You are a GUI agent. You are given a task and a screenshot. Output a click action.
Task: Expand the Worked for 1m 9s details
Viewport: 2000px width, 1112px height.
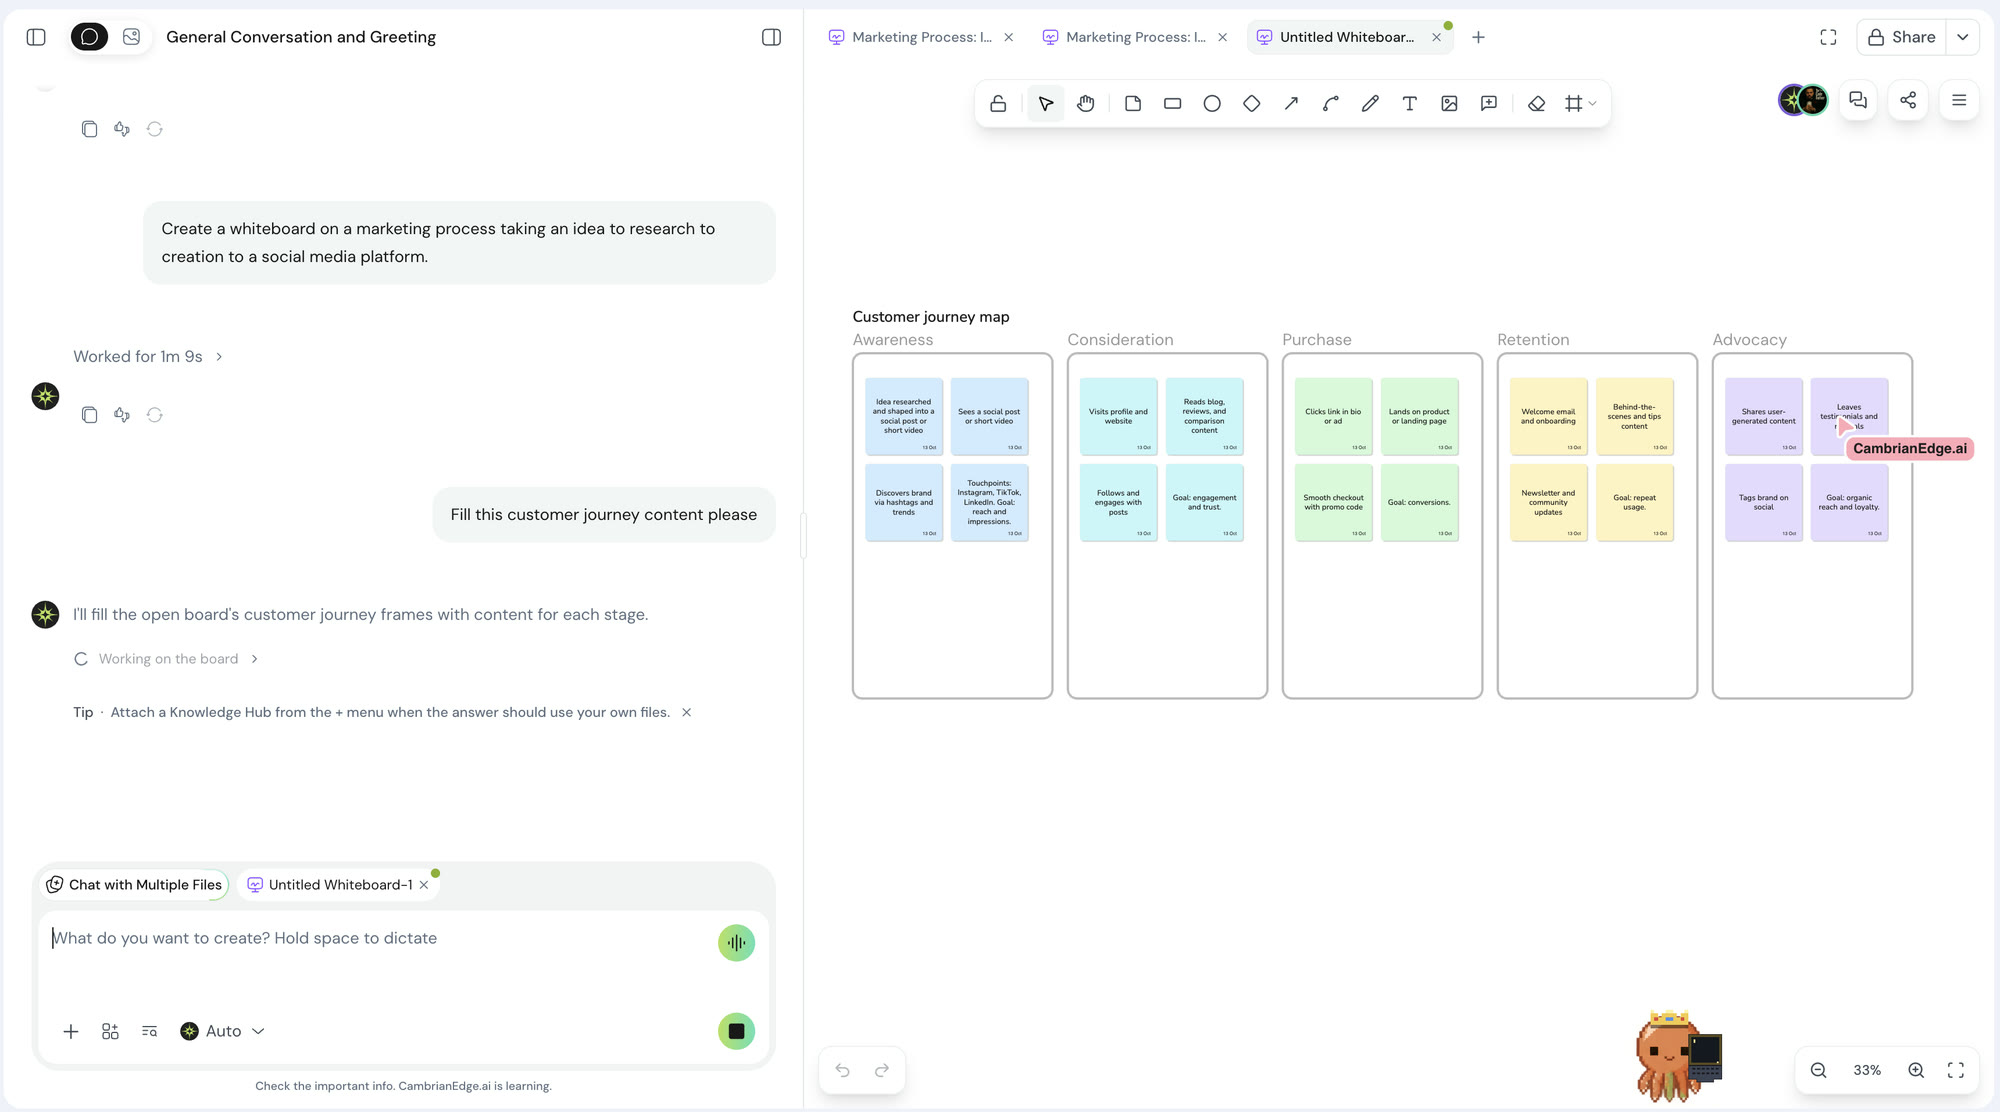pyautogui.click(x=148, y=356)
